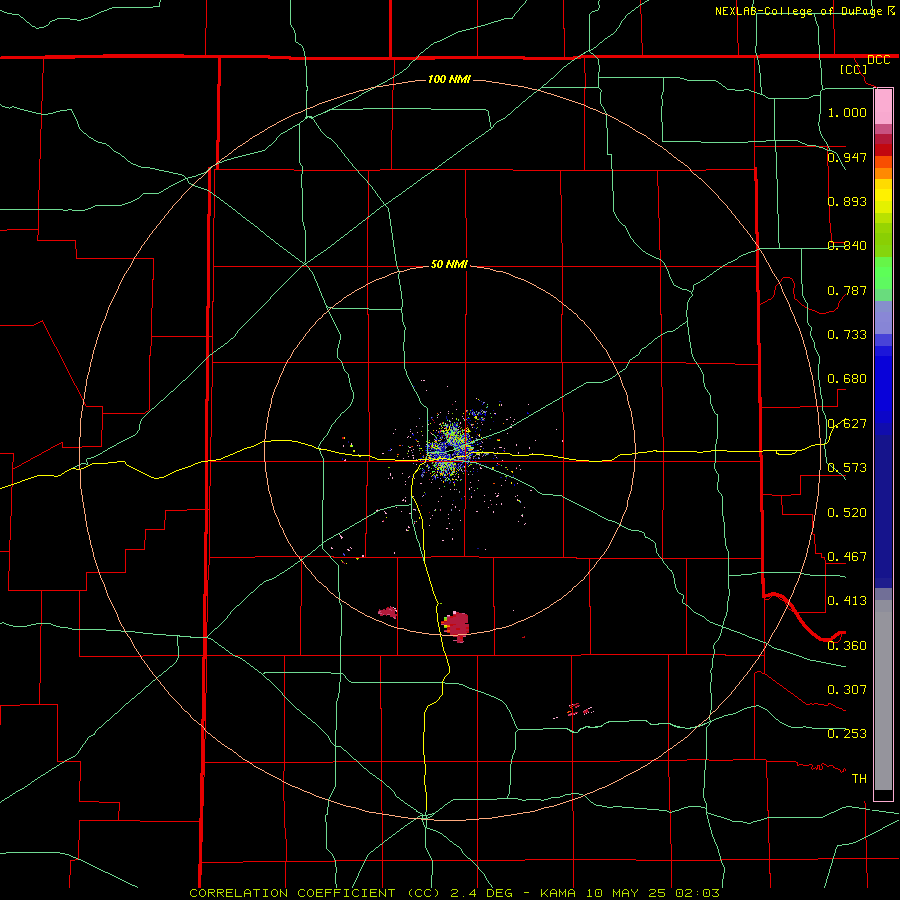The height and width of the screenshot is (900, 900).
Task: Select the 0.573 legend value
Action: (x=847, y=467)
